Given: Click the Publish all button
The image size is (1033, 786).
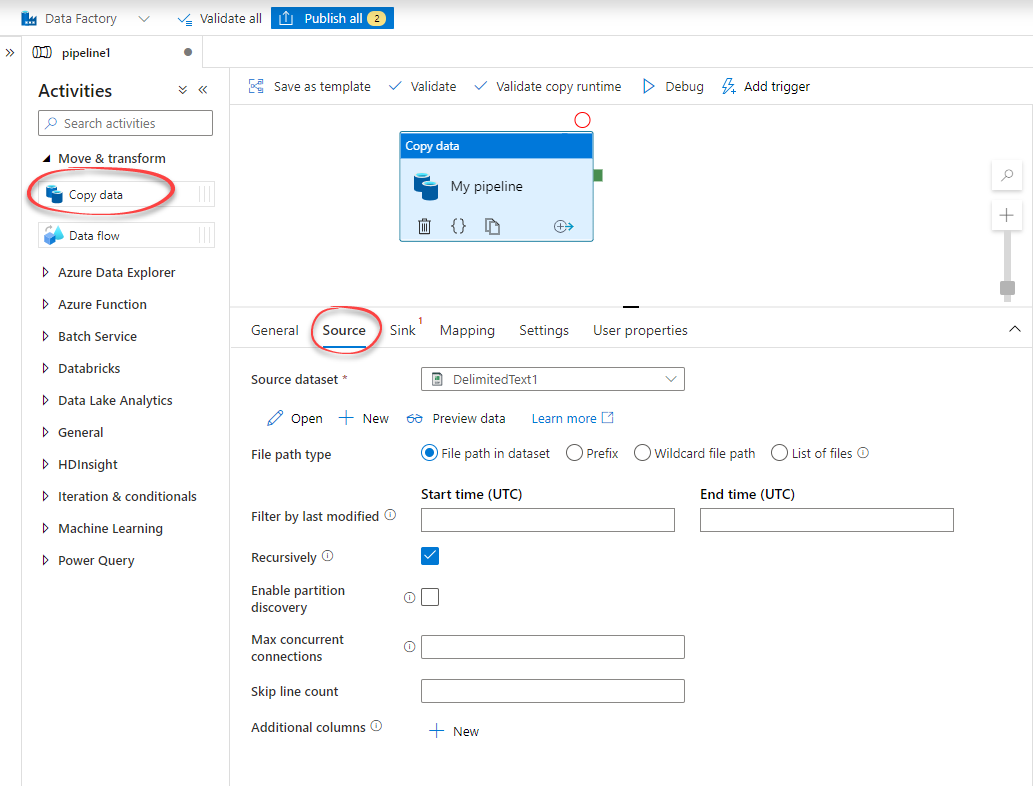Looking at the screenshot, I should (x=332, y=18).
